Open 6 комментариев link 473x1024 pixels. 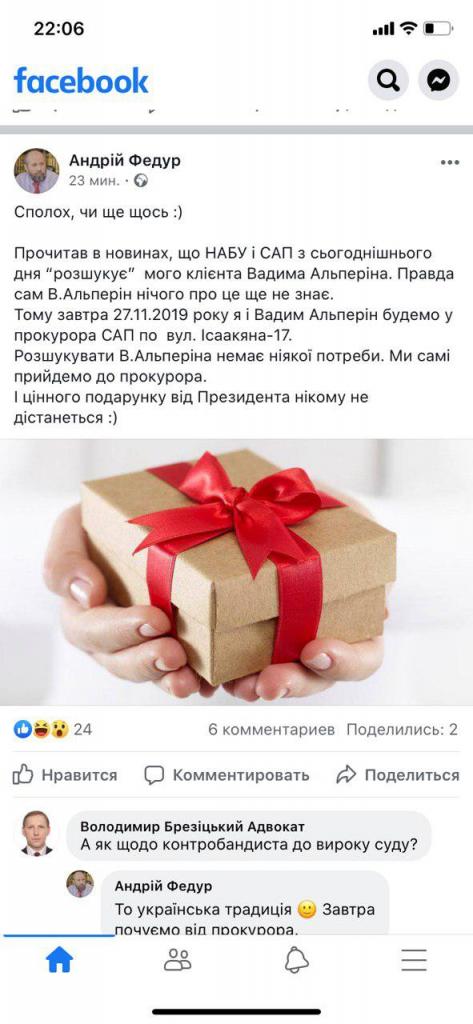[x=271, y=729]
